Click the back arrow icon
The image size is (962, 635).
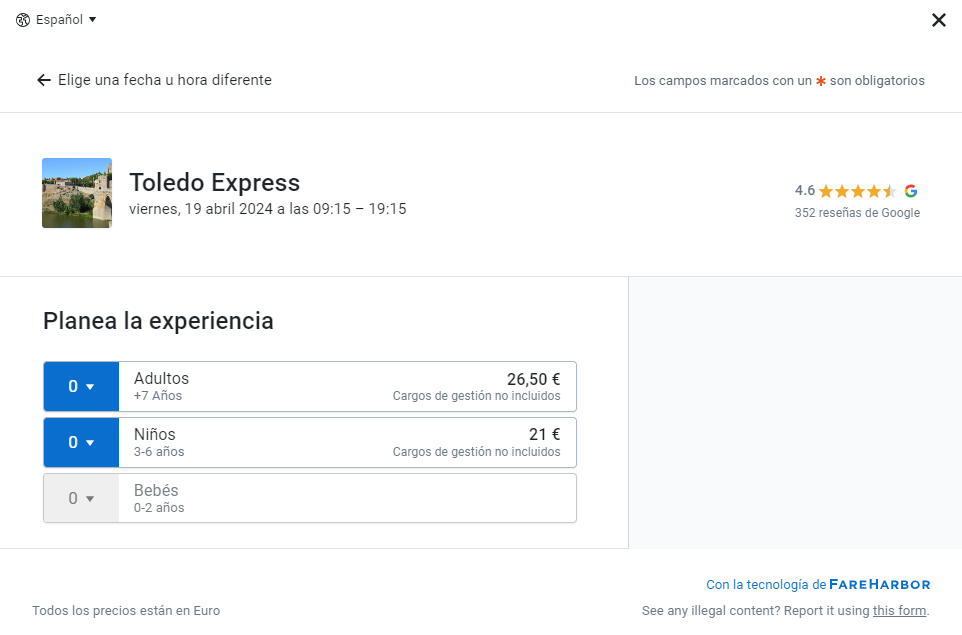tap(43, 80)
